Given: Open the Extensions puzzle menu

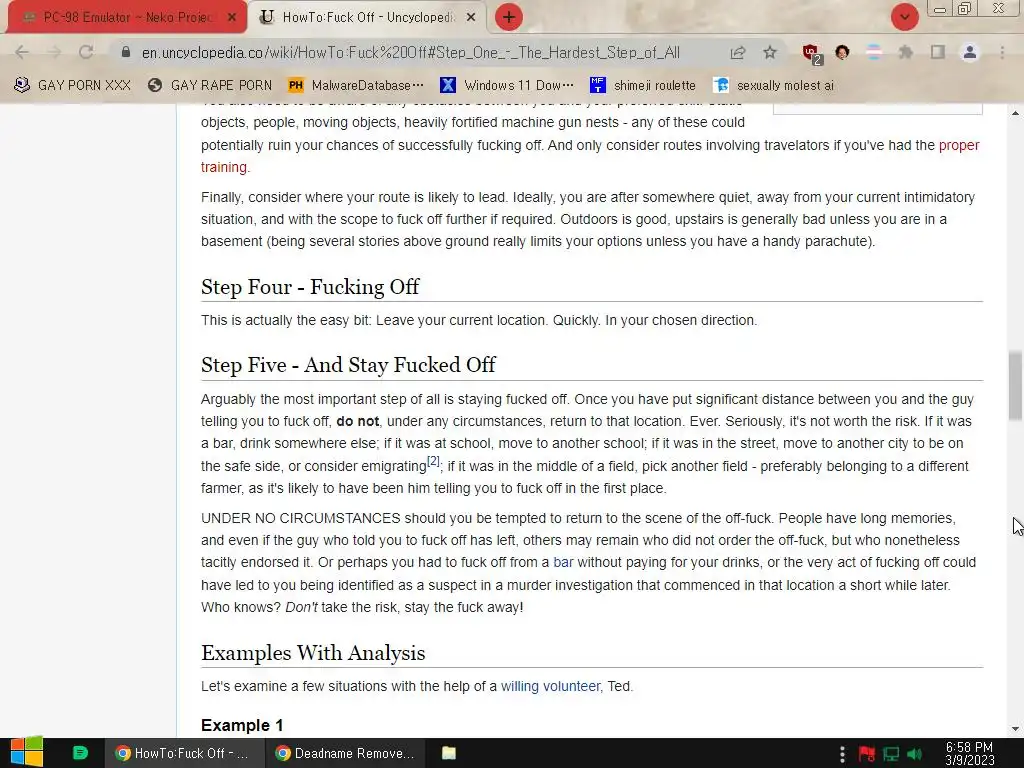Looking at the screenshot, I should click(x=906, y=52).
